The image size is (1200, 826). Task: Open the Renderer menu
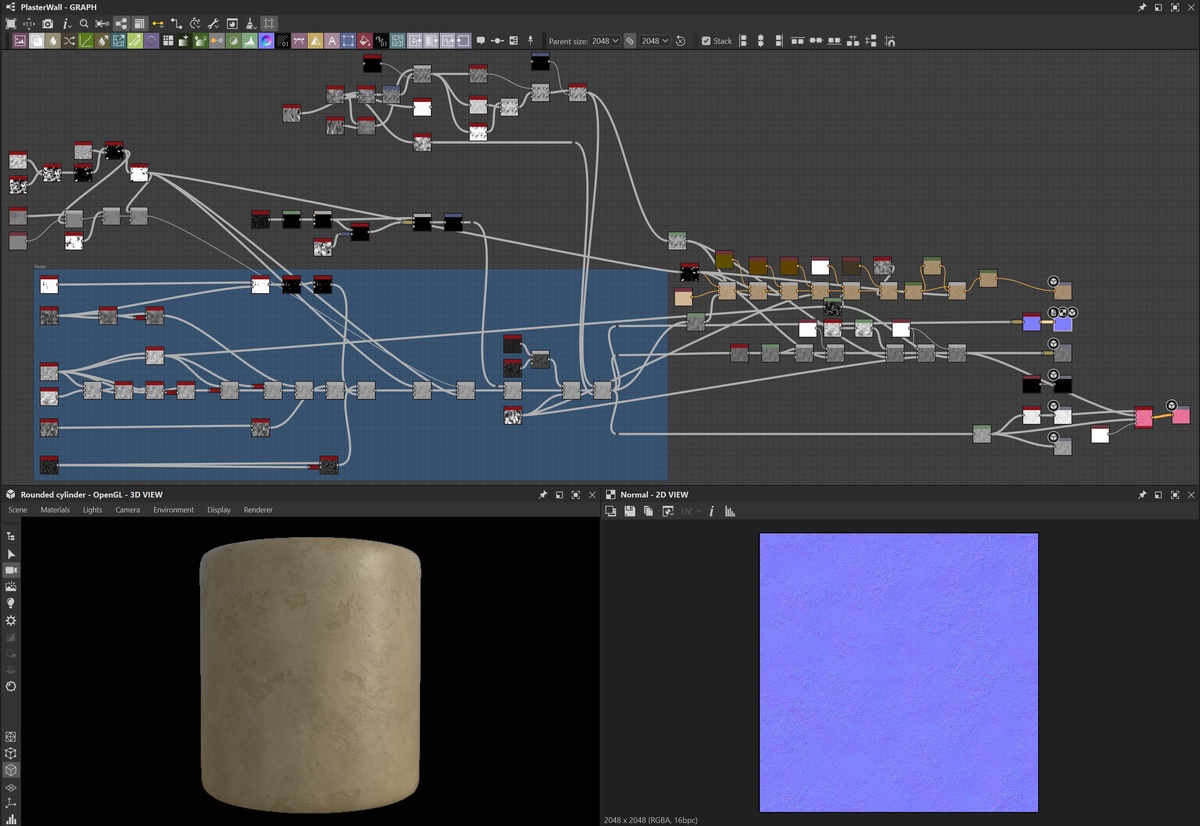[258, 510]
